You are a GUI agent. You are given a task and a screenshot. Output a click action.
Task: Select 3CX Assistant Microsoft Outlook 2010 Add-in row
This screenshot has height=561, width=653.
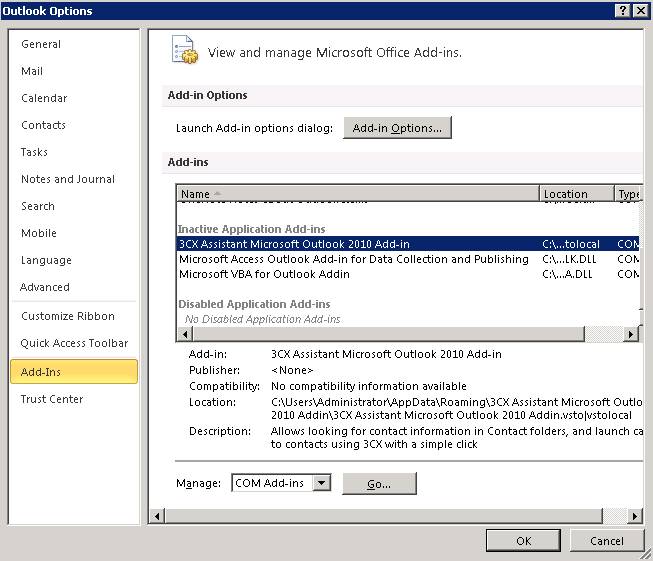(407, 244)
